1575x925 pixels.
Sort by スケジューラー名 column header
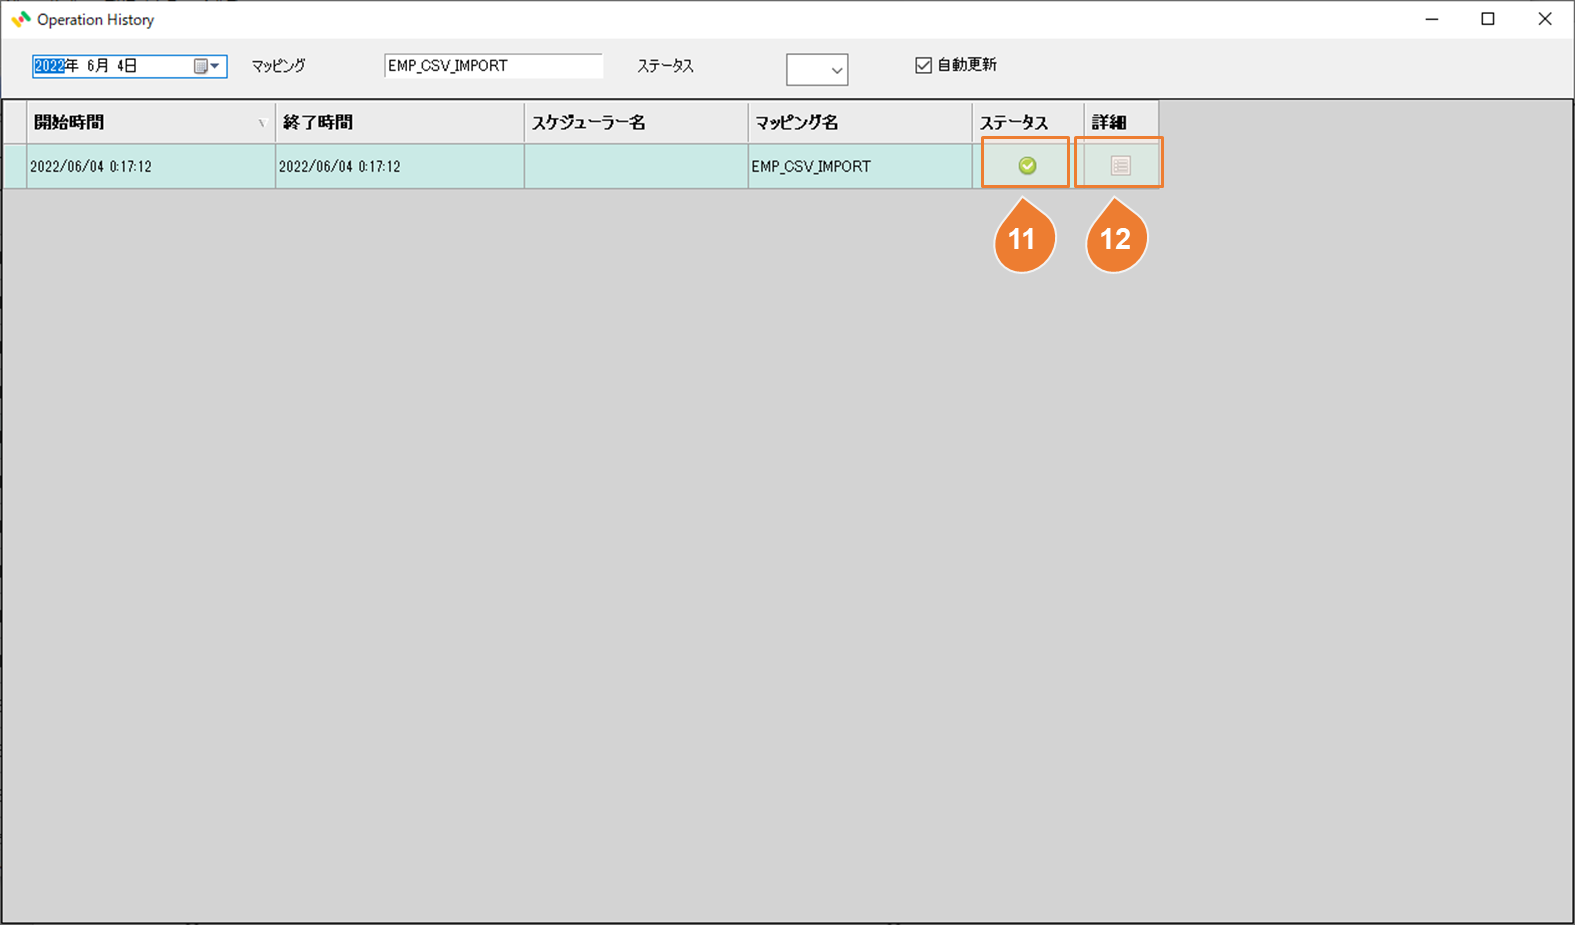coord(636,123)
